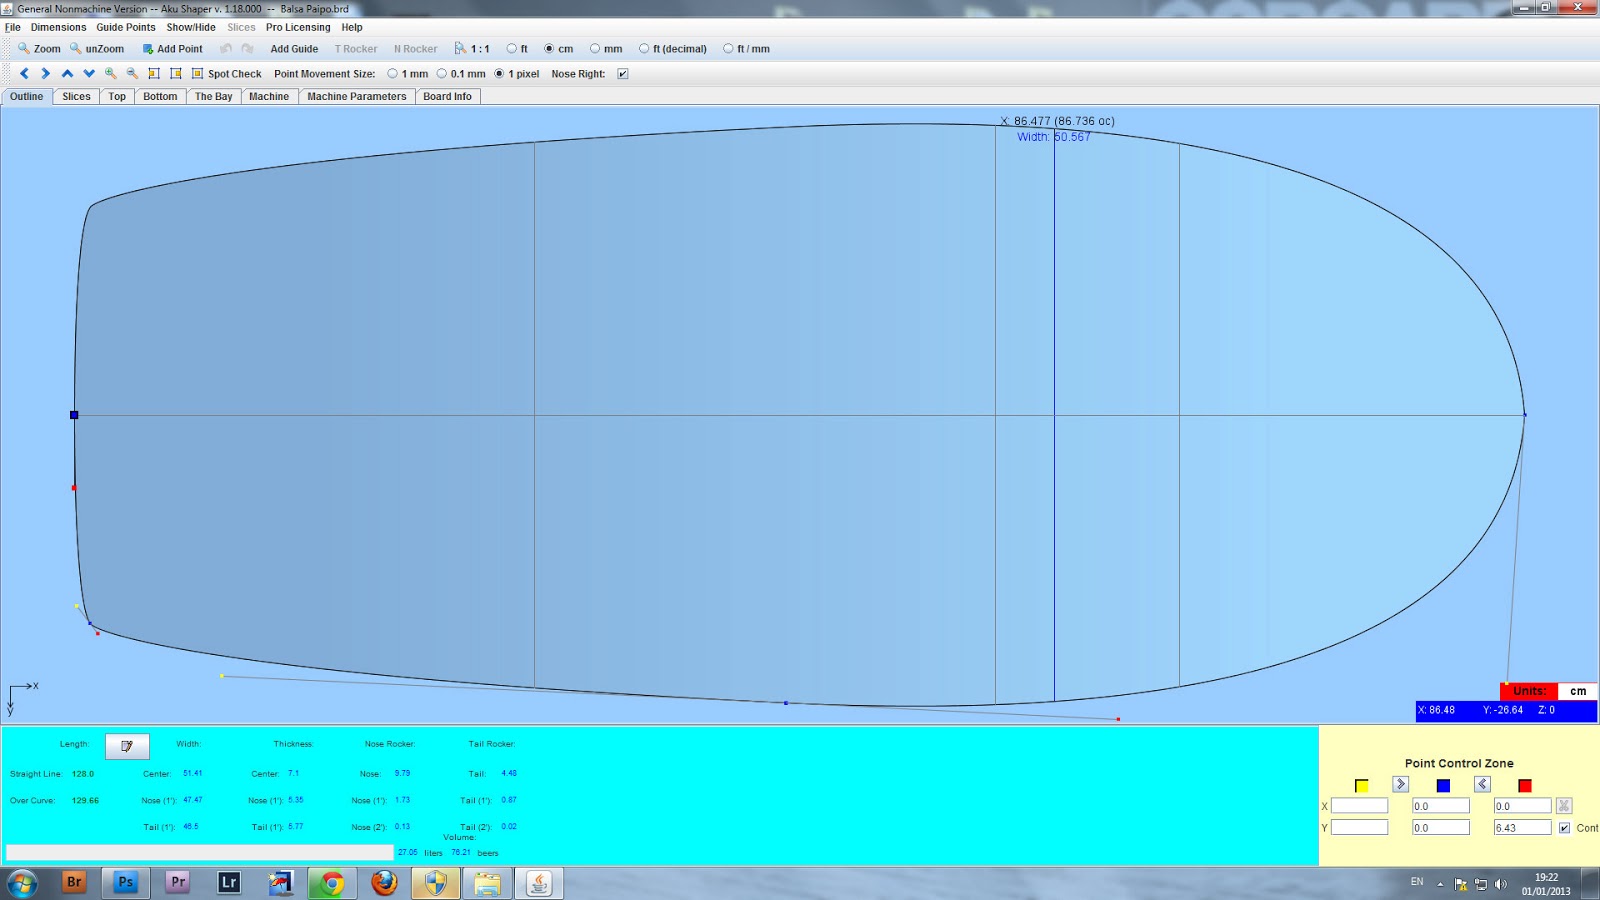Click the zoom-in magnifier in second toolbar
1600x900 pixels.
tap(111, 74)
